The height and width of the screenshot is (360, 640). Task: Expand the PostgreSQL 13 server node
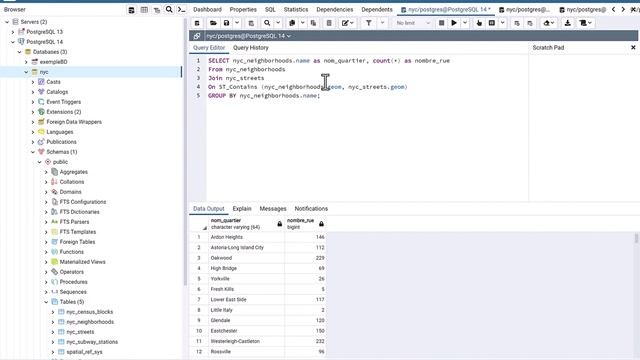[x=13, y=32]
